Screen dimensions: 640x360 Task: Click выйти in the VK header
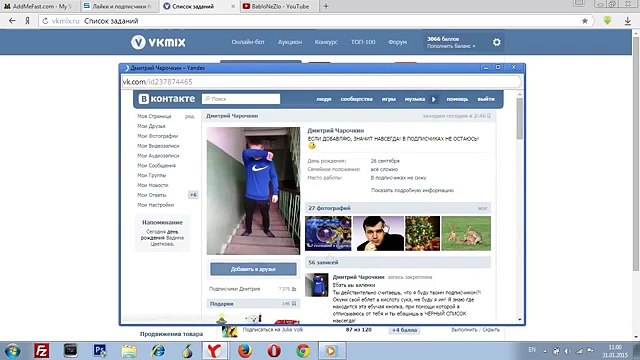[486, 99]
